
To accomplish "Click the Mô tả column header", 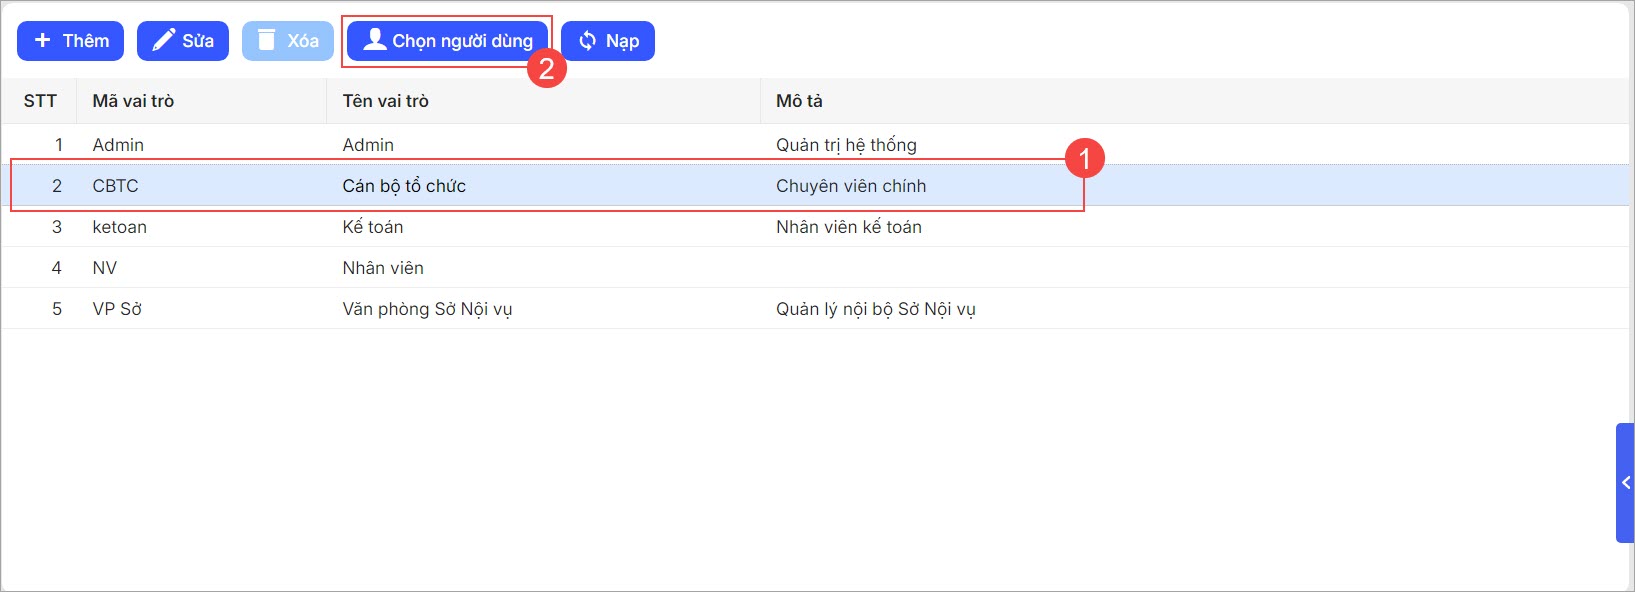I will 799,101.
